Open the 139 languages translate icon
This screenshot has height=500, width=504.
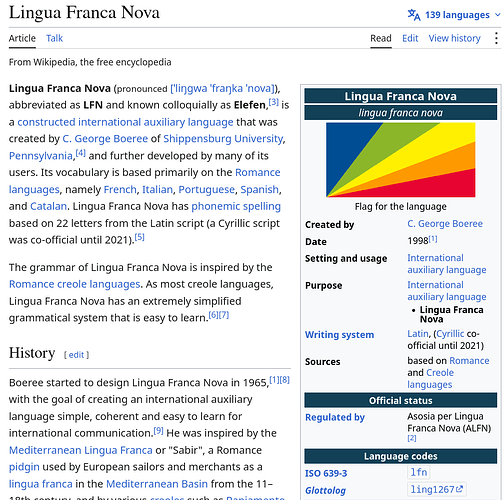click(414, 15)
